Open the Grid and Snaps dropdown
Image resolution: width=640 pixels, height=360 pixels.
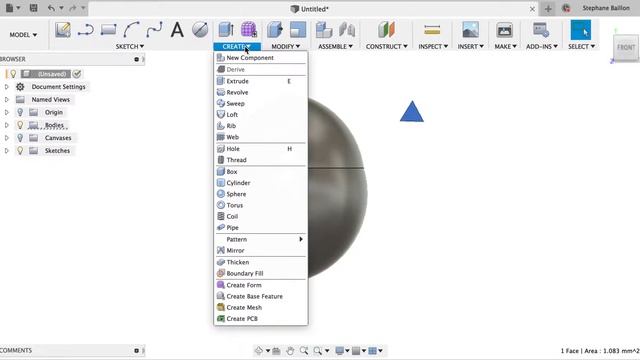(359, 351)
